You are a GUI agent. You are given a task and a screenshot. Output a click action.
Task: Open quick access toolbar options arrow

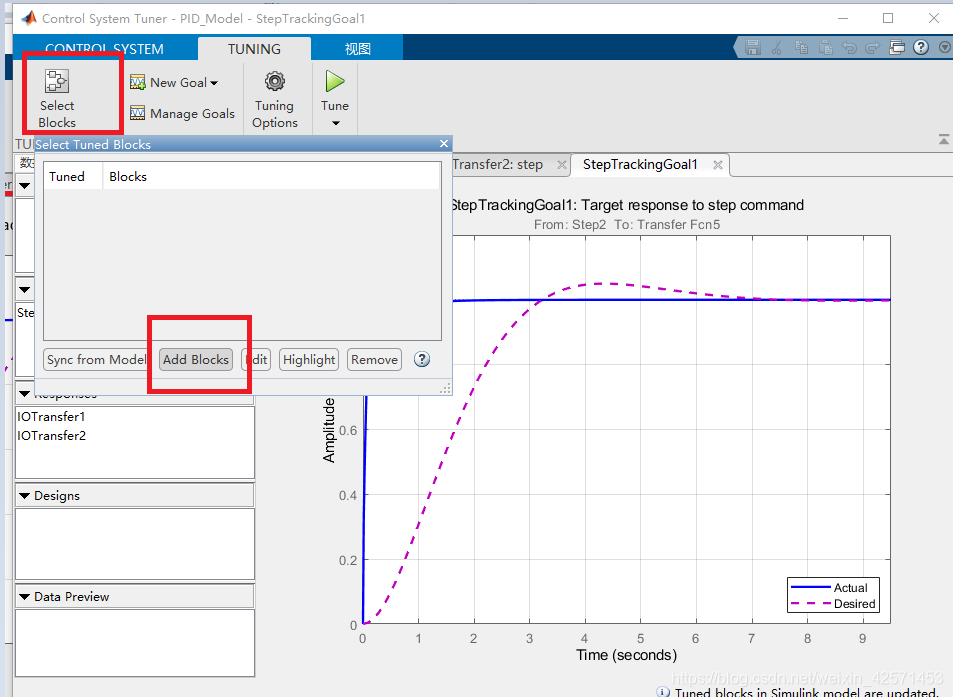(x=944, y=47)
